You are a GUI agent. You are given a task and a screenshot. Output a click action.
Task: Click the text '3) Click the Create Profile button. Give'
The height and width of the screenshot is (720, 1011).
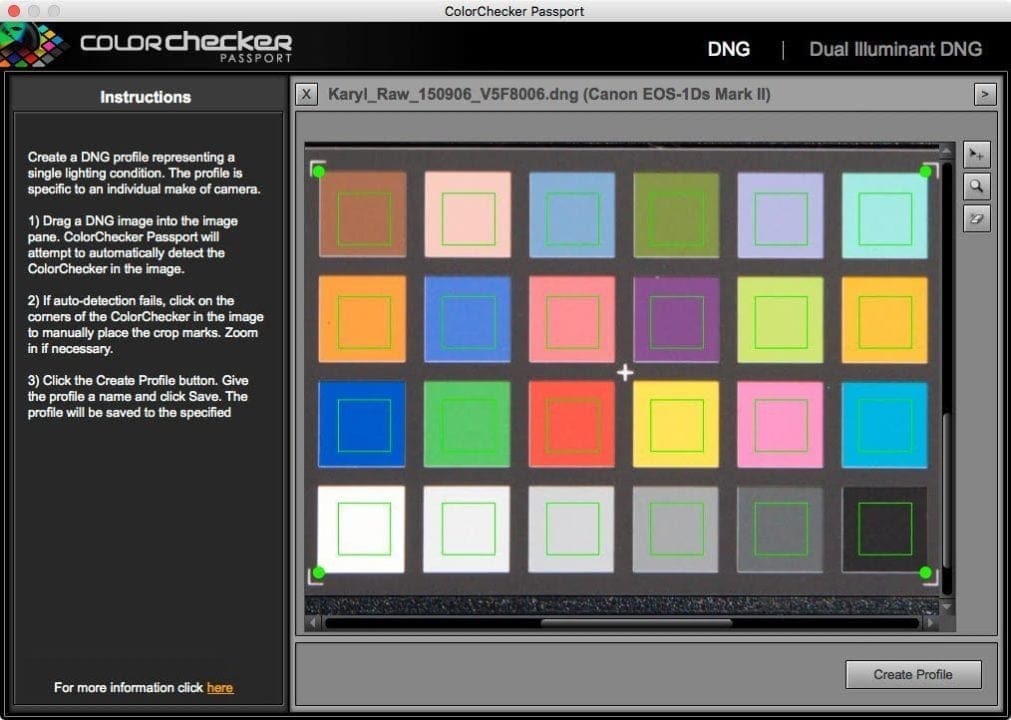tap(138, 380)
